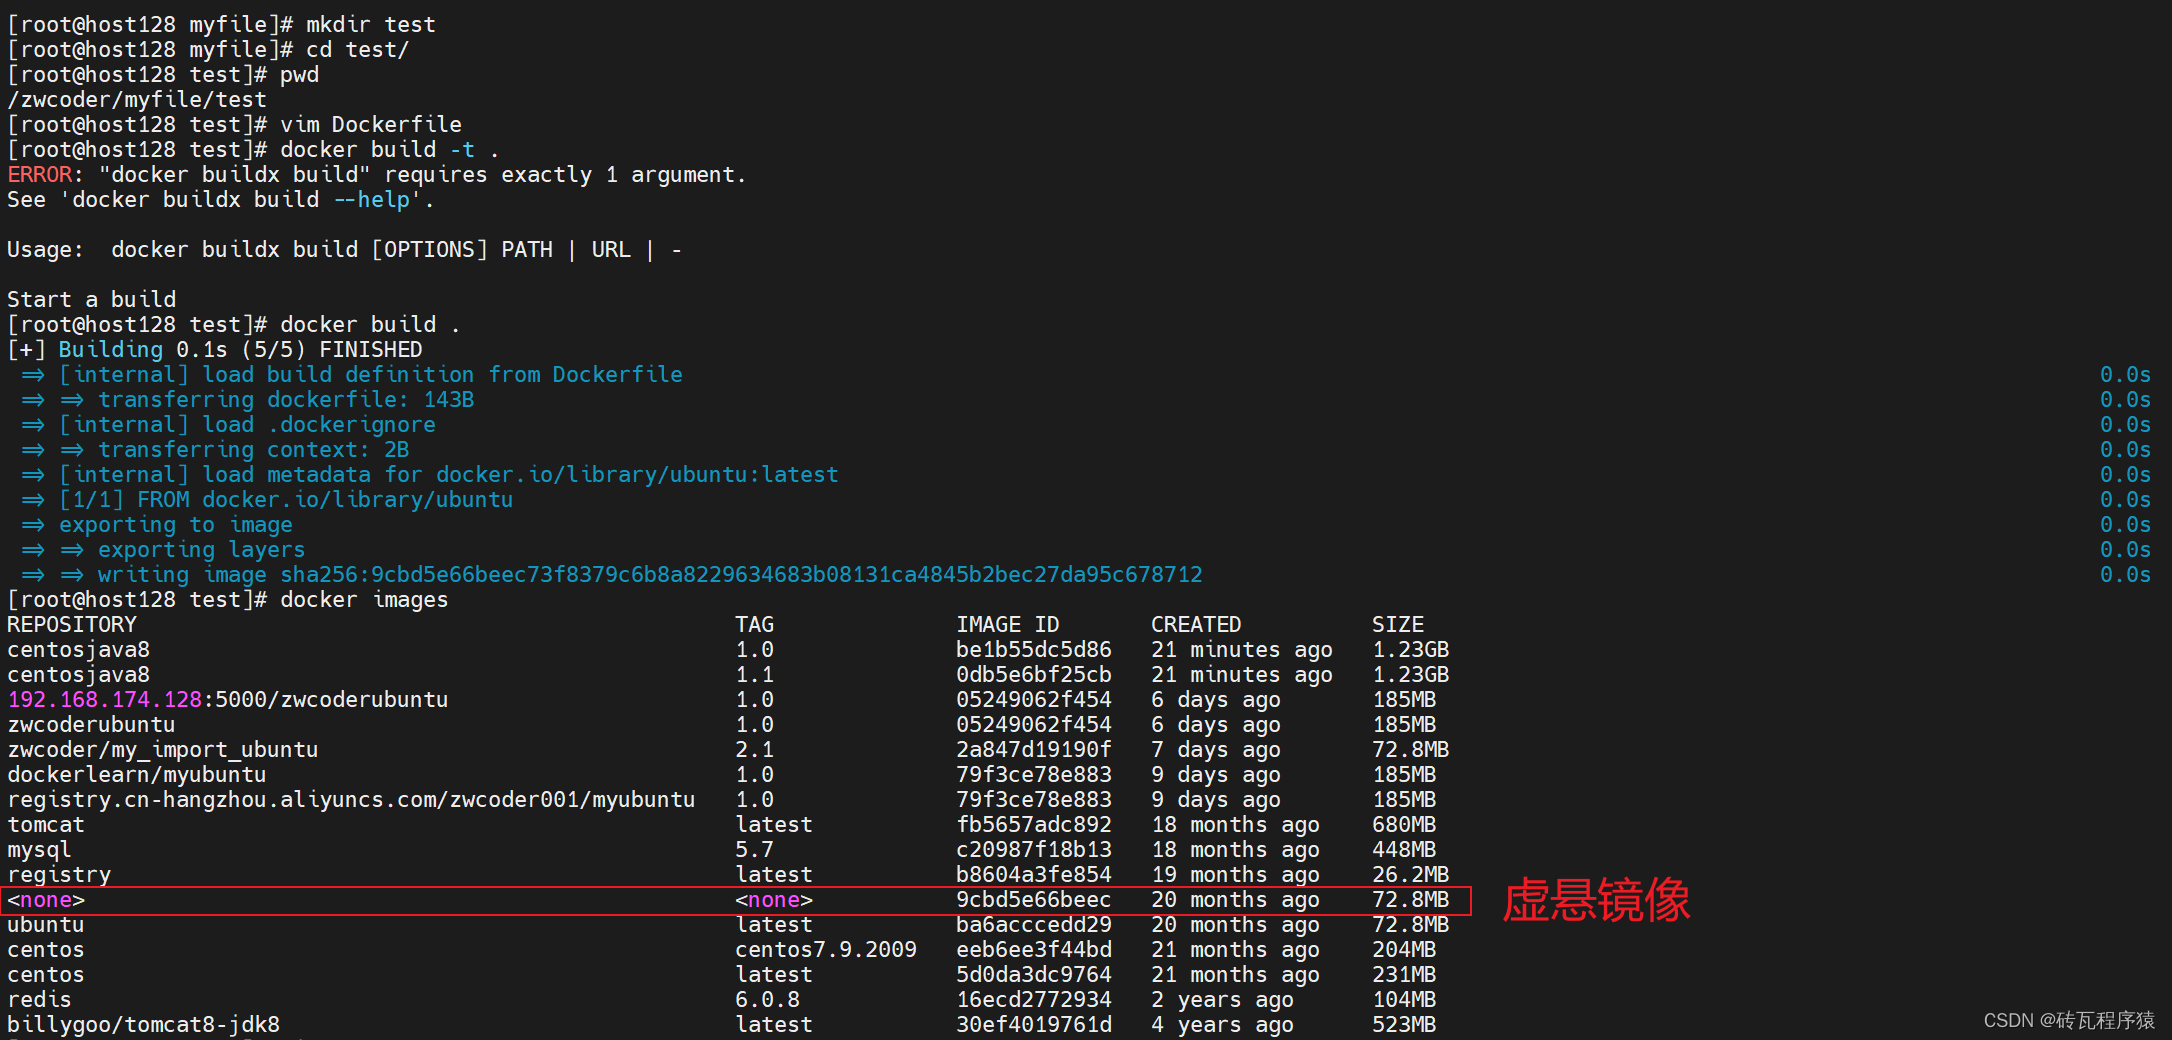Click the 'zwcoderubuntu' repository row name
The height and width of the screenshot is (1040, 2172).
[91, 724]
